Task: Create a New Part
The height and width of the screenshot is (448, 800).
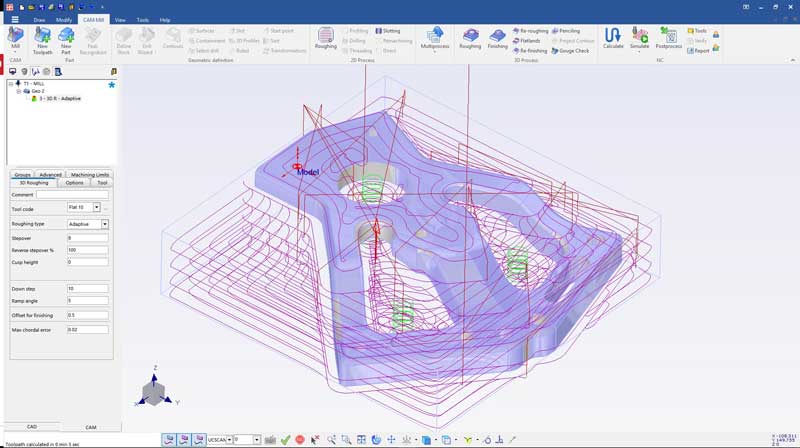Action: pos(66,38)
